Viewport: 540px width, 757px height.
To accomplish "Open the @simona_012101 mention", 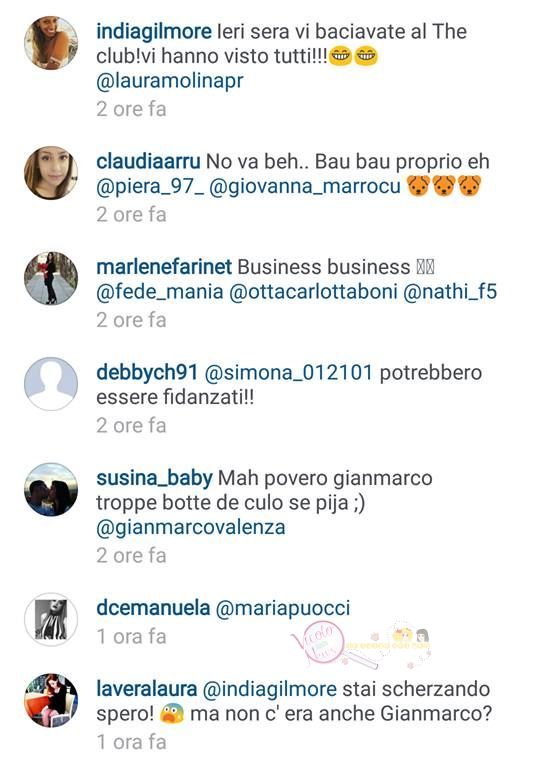I will (x=289, y=373).
